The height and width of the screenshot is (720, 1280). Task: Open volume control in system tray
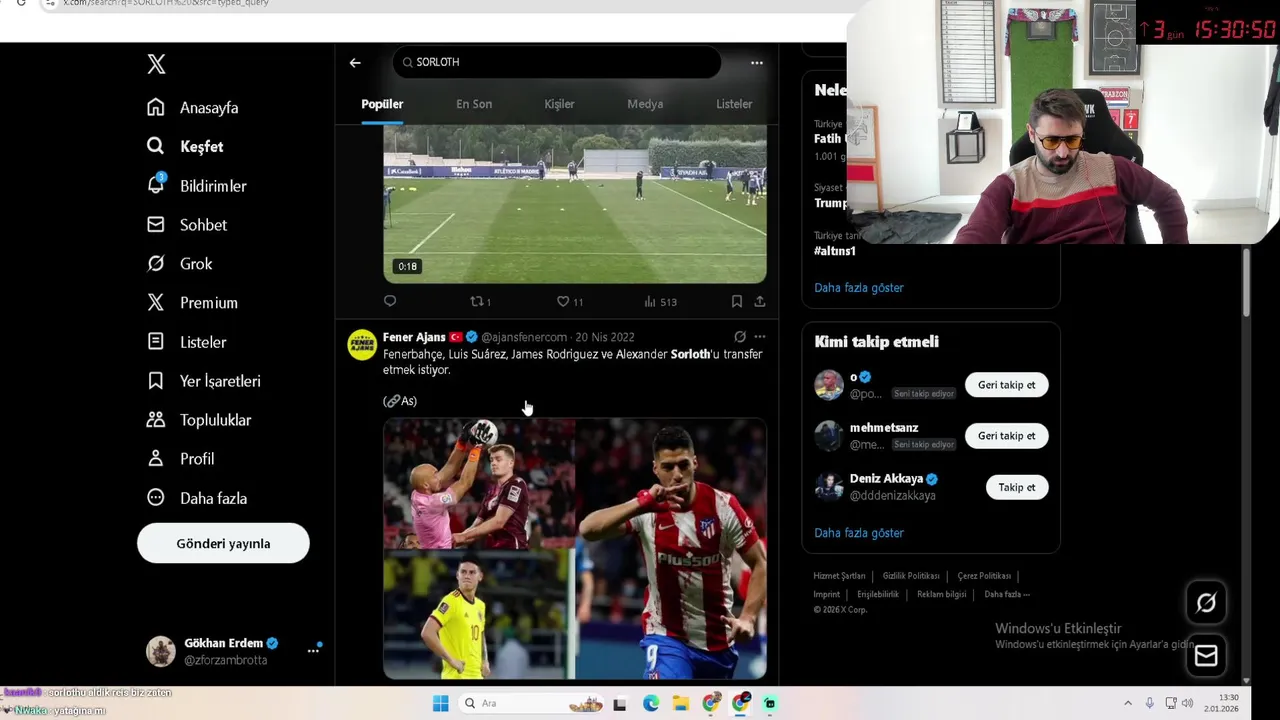[1187, 703]
